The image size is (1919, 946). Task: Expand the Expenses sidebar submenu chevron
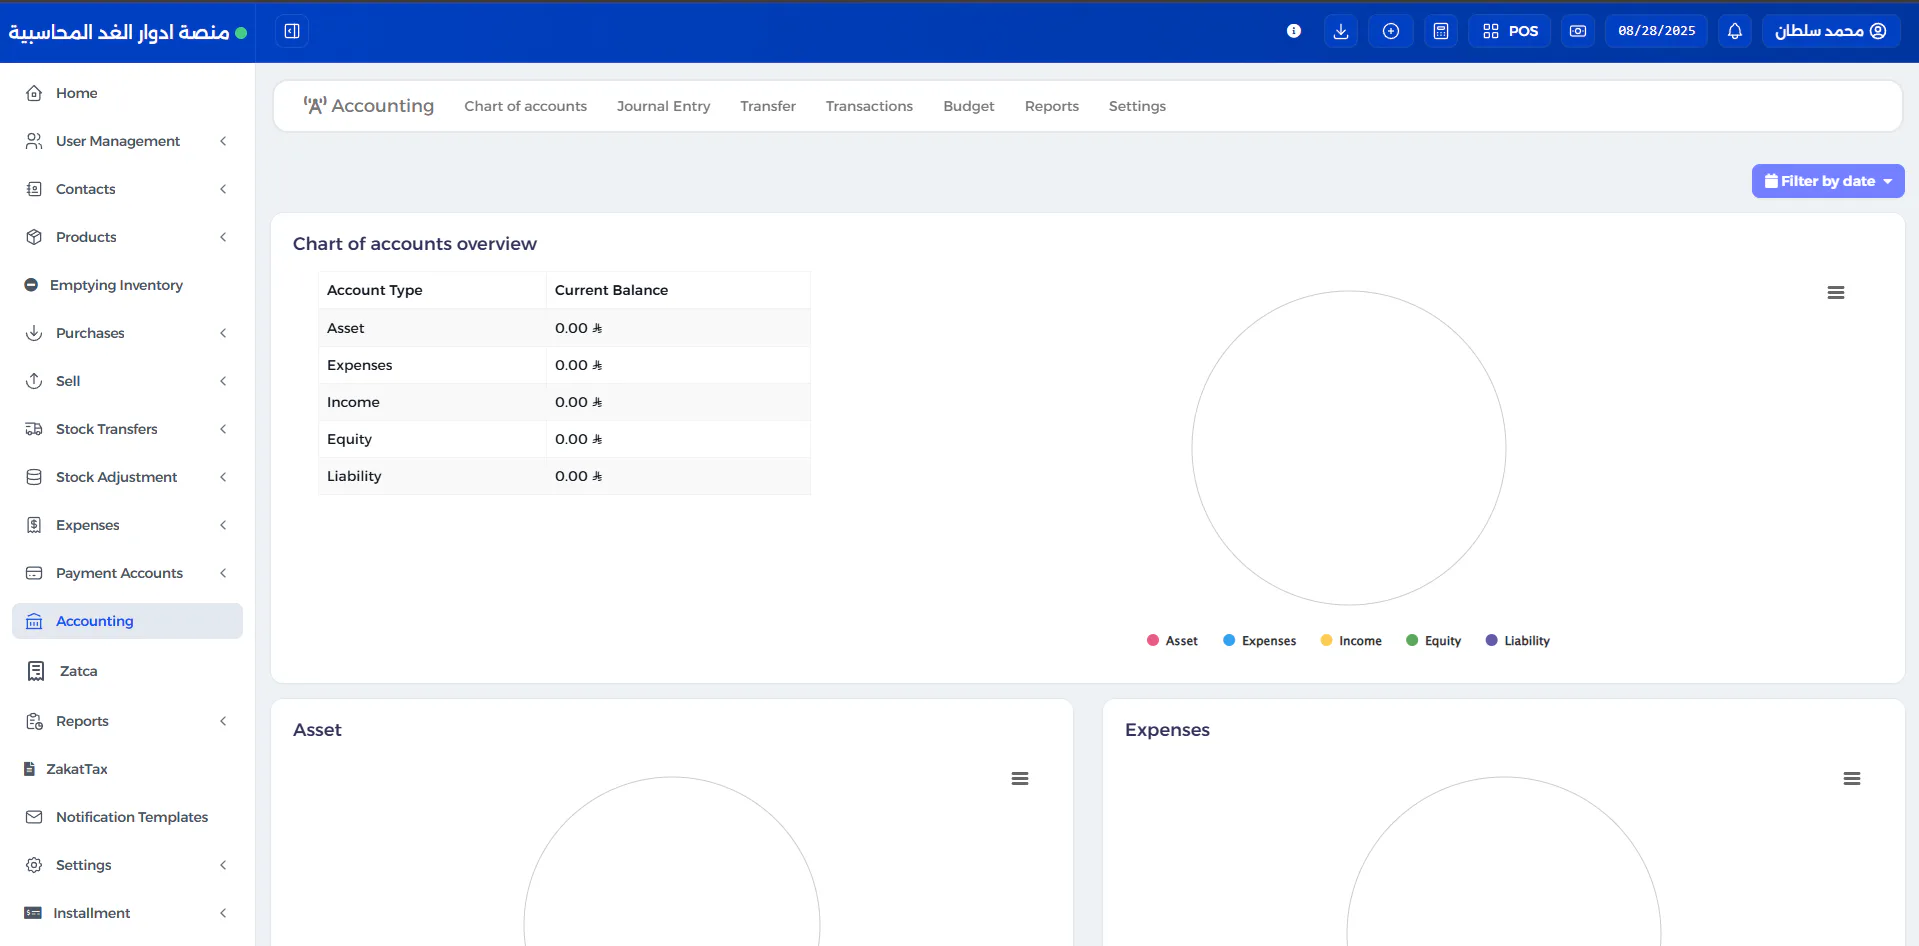coord(223,525)
